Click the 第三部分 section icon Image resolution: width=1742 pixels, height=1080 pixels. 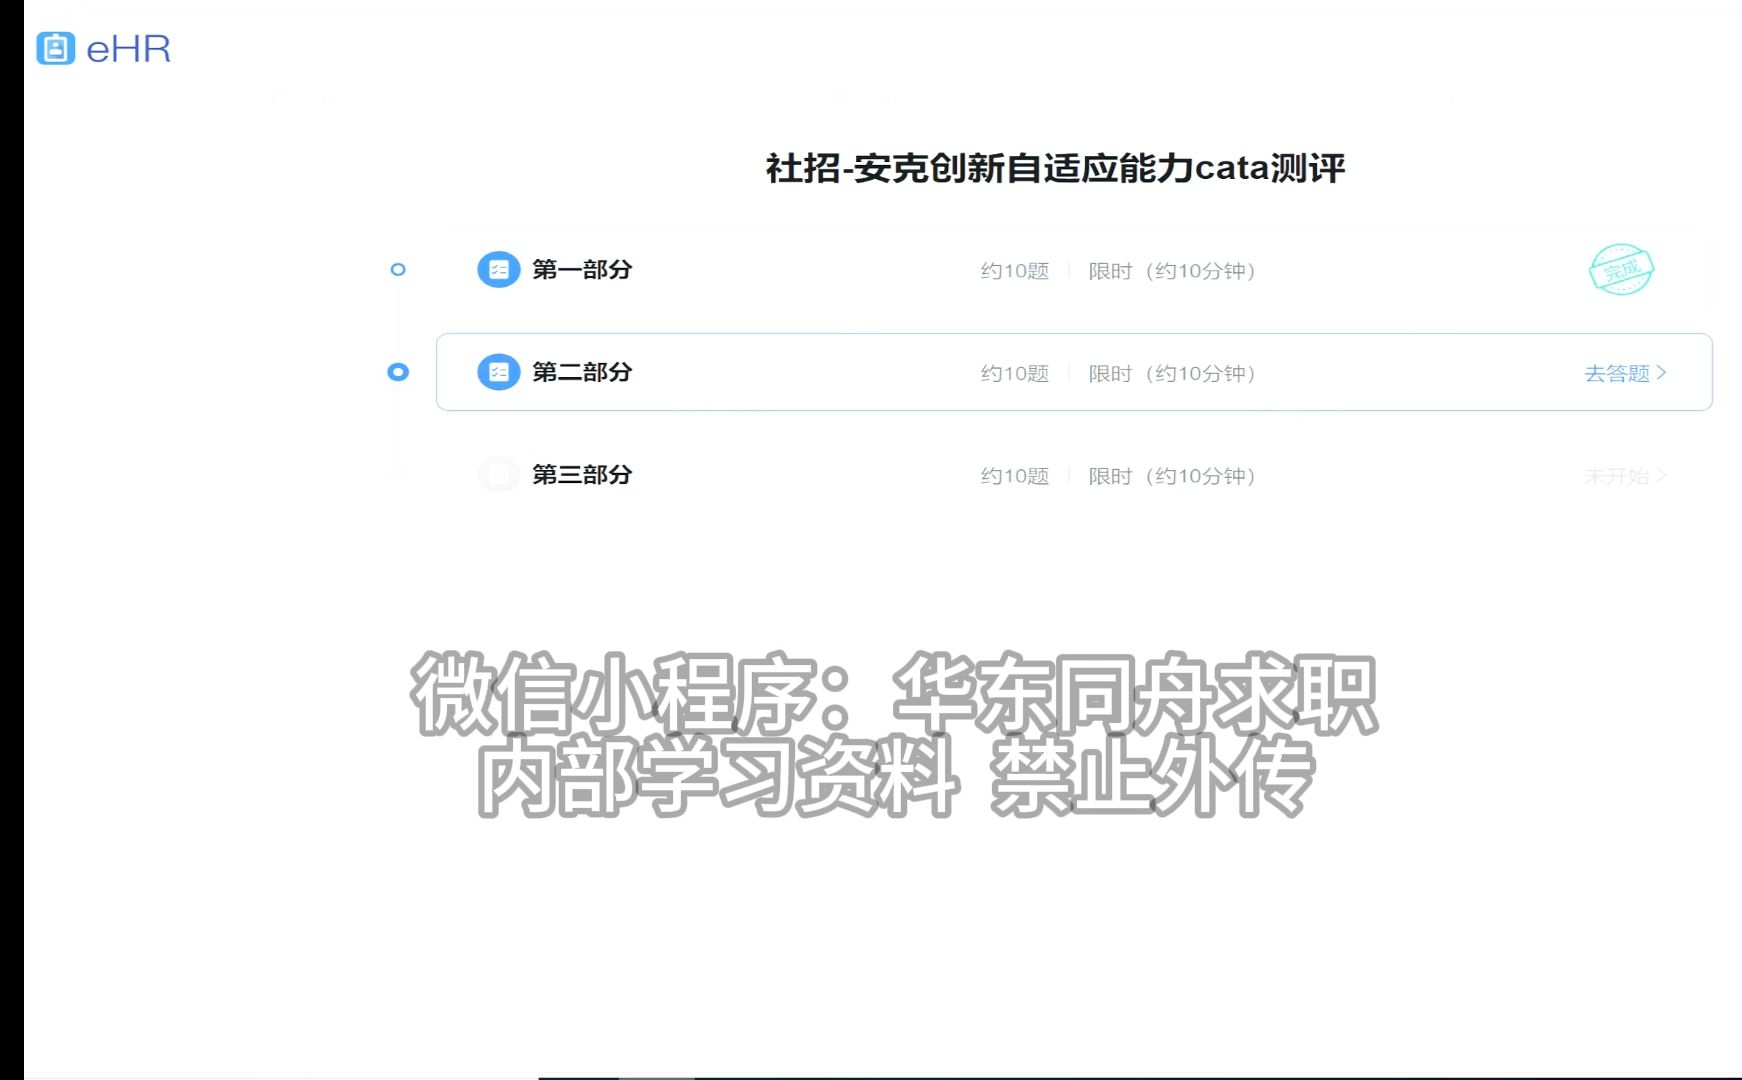pos(498,475)
